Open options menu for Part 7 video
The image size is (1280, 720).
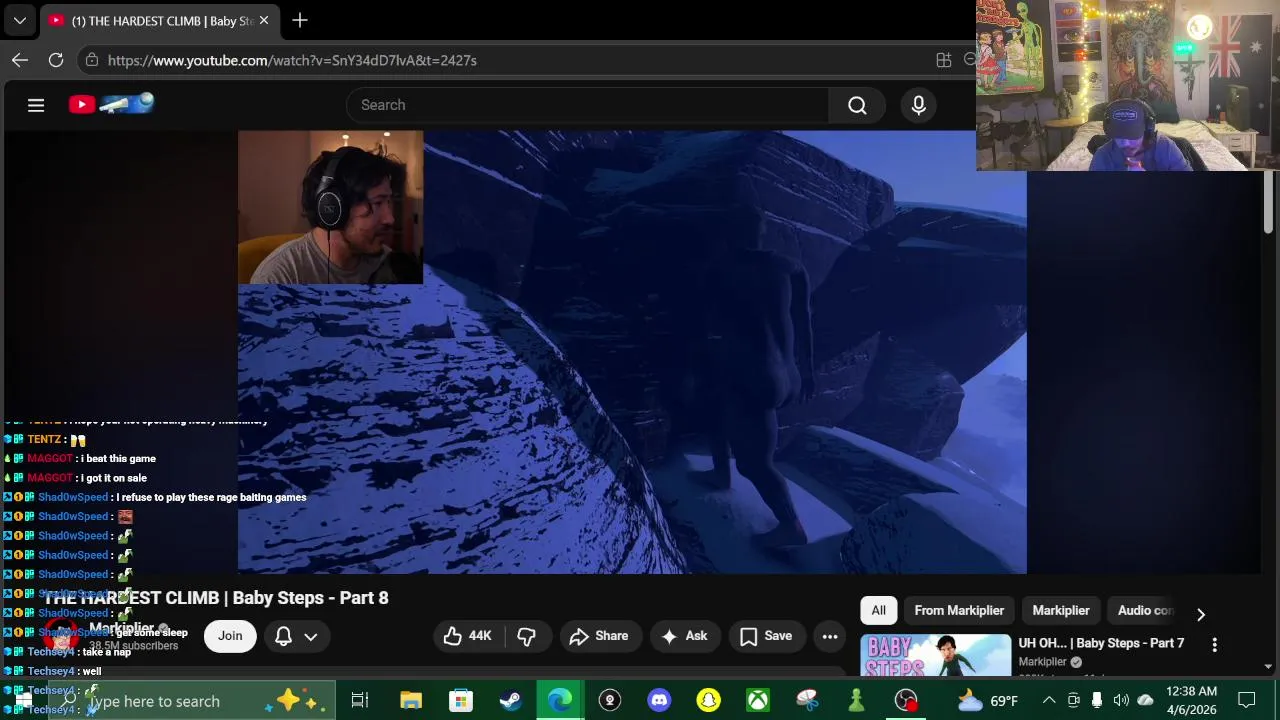(x=1214, y=645)
